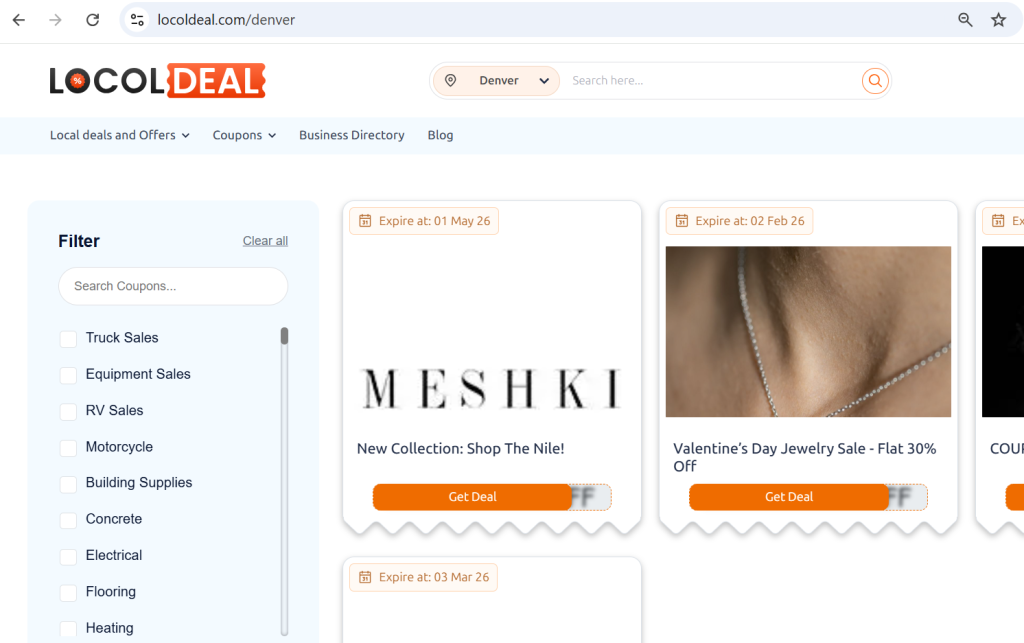
Task: Click the Search Coupons input field
Action: (x=173, y=286)
